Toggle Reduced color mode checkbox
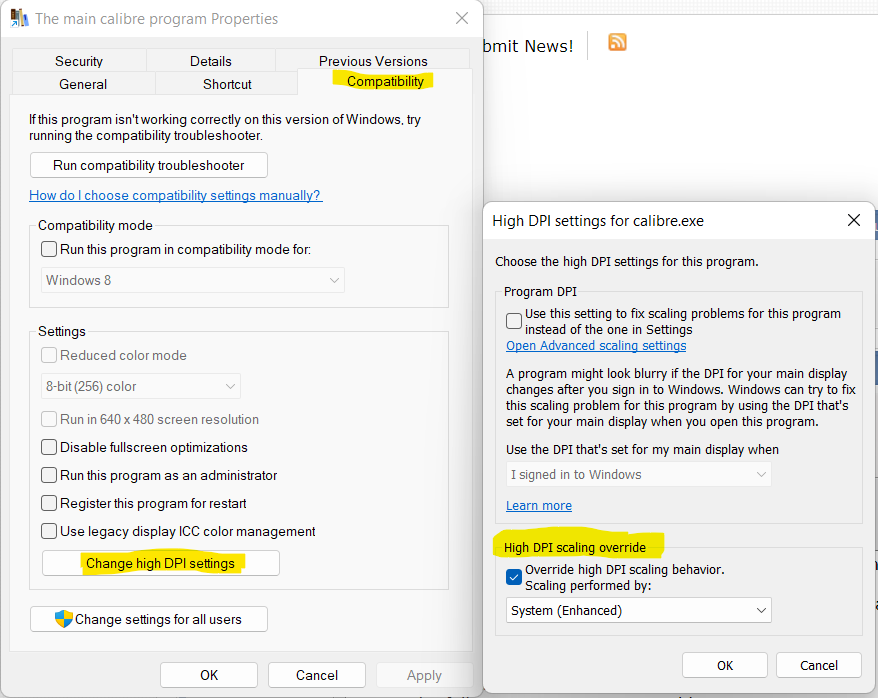Screen dimensions: 878x698 [x=49, y=355]
